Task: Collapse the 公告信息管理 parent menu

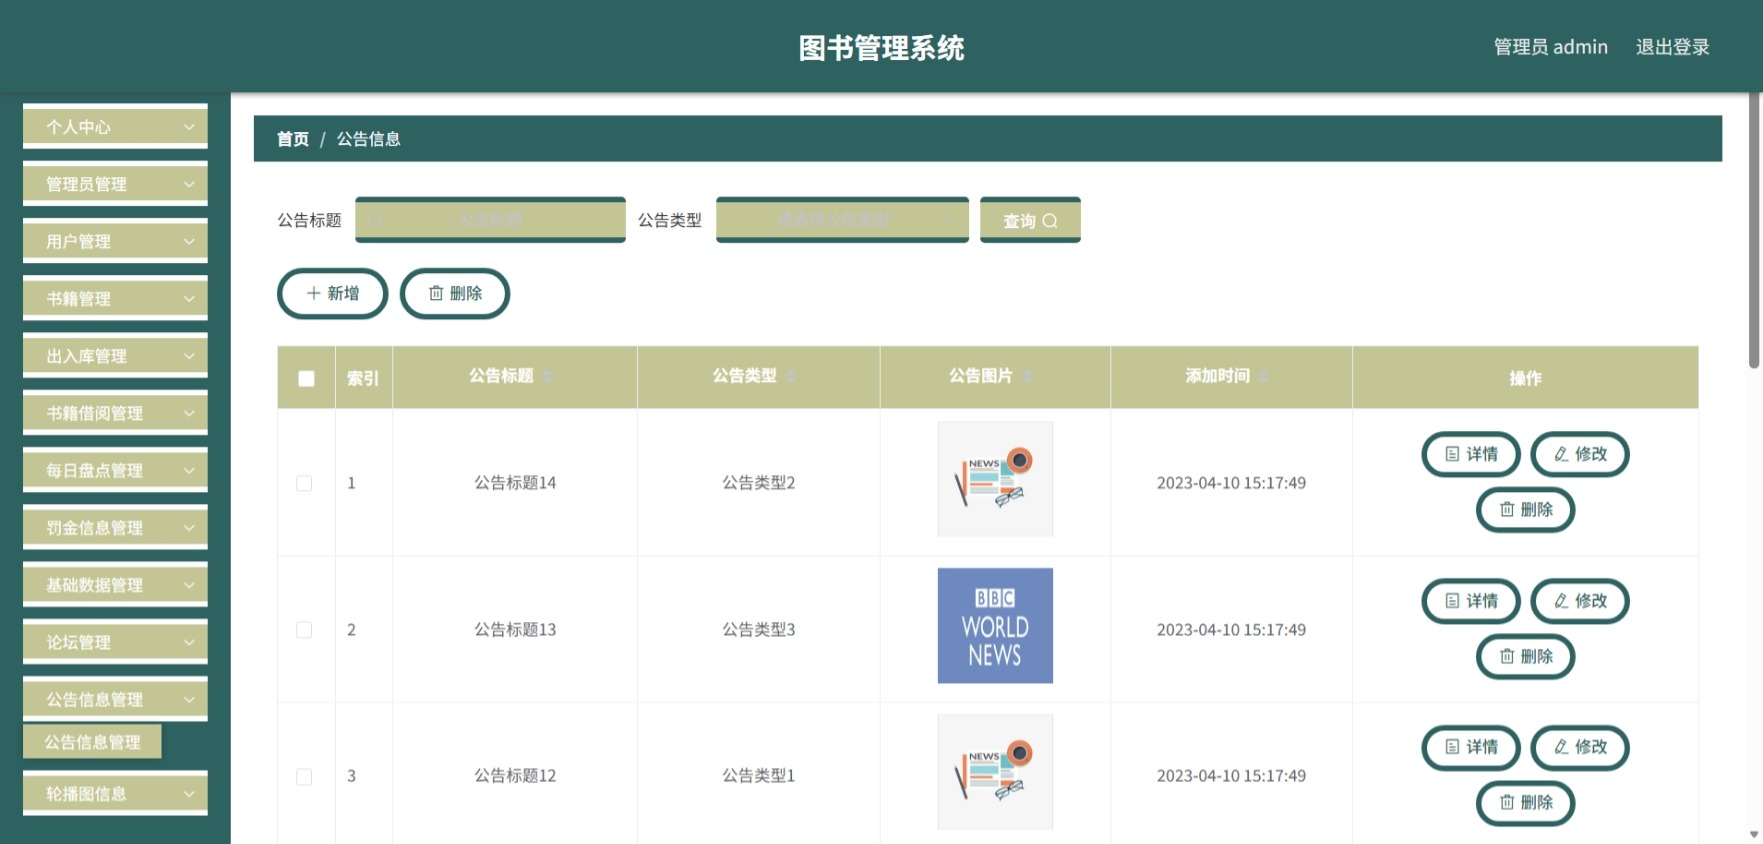Action: click(115, 699)
